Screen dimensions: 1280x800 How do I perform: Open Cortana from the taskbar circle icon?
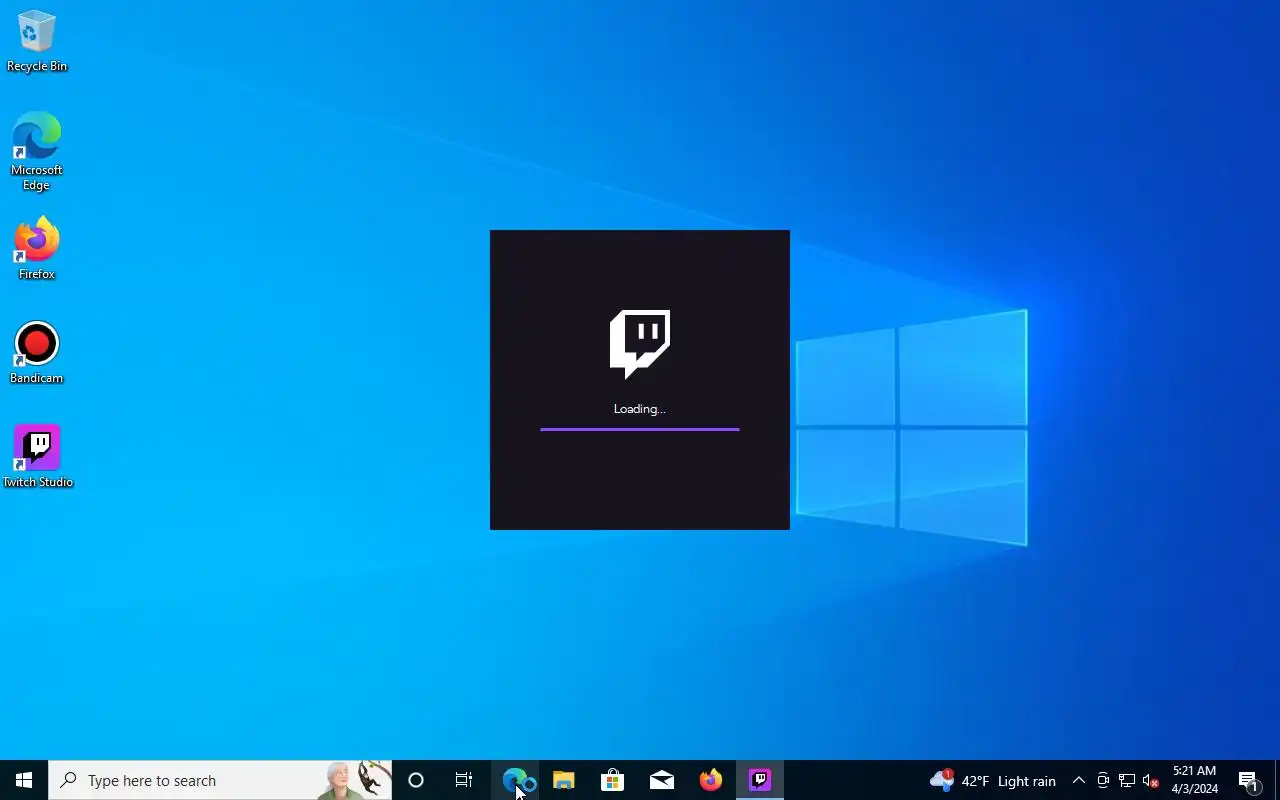click(x=416, y=780)
